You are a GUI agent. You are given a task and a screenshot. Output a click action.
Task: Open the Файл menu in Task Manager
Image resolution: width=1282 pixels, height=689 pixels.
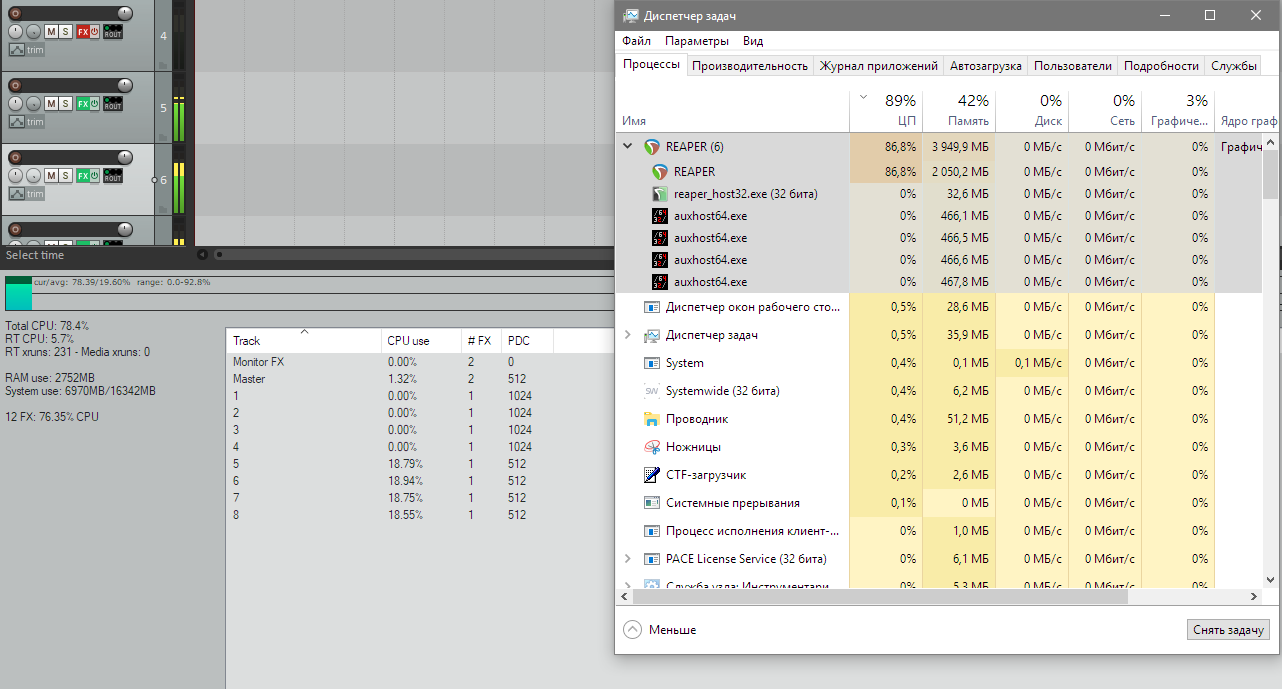coord(636,41)
